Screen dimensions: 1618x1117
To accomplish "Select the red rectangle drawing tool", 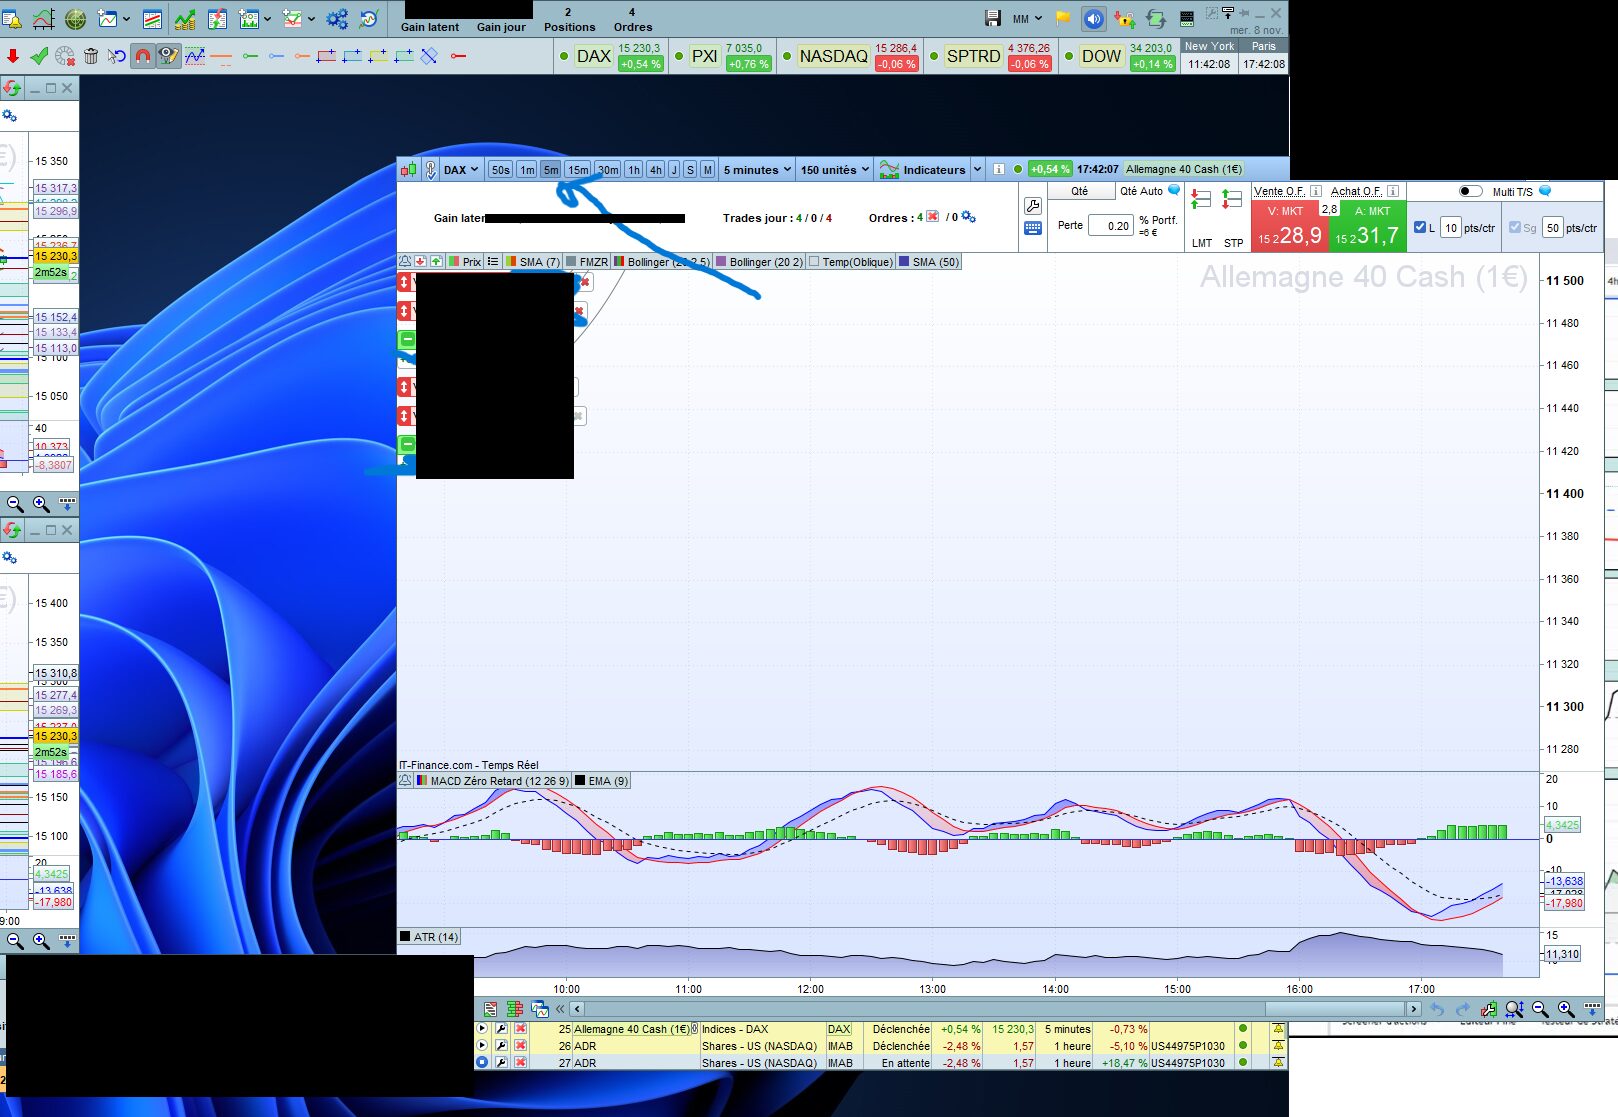I will tap(326, 56).
